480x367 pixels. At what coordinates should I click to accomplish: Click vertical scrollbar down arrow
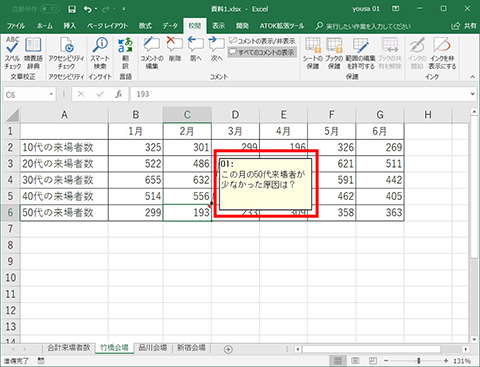point(474,340)
